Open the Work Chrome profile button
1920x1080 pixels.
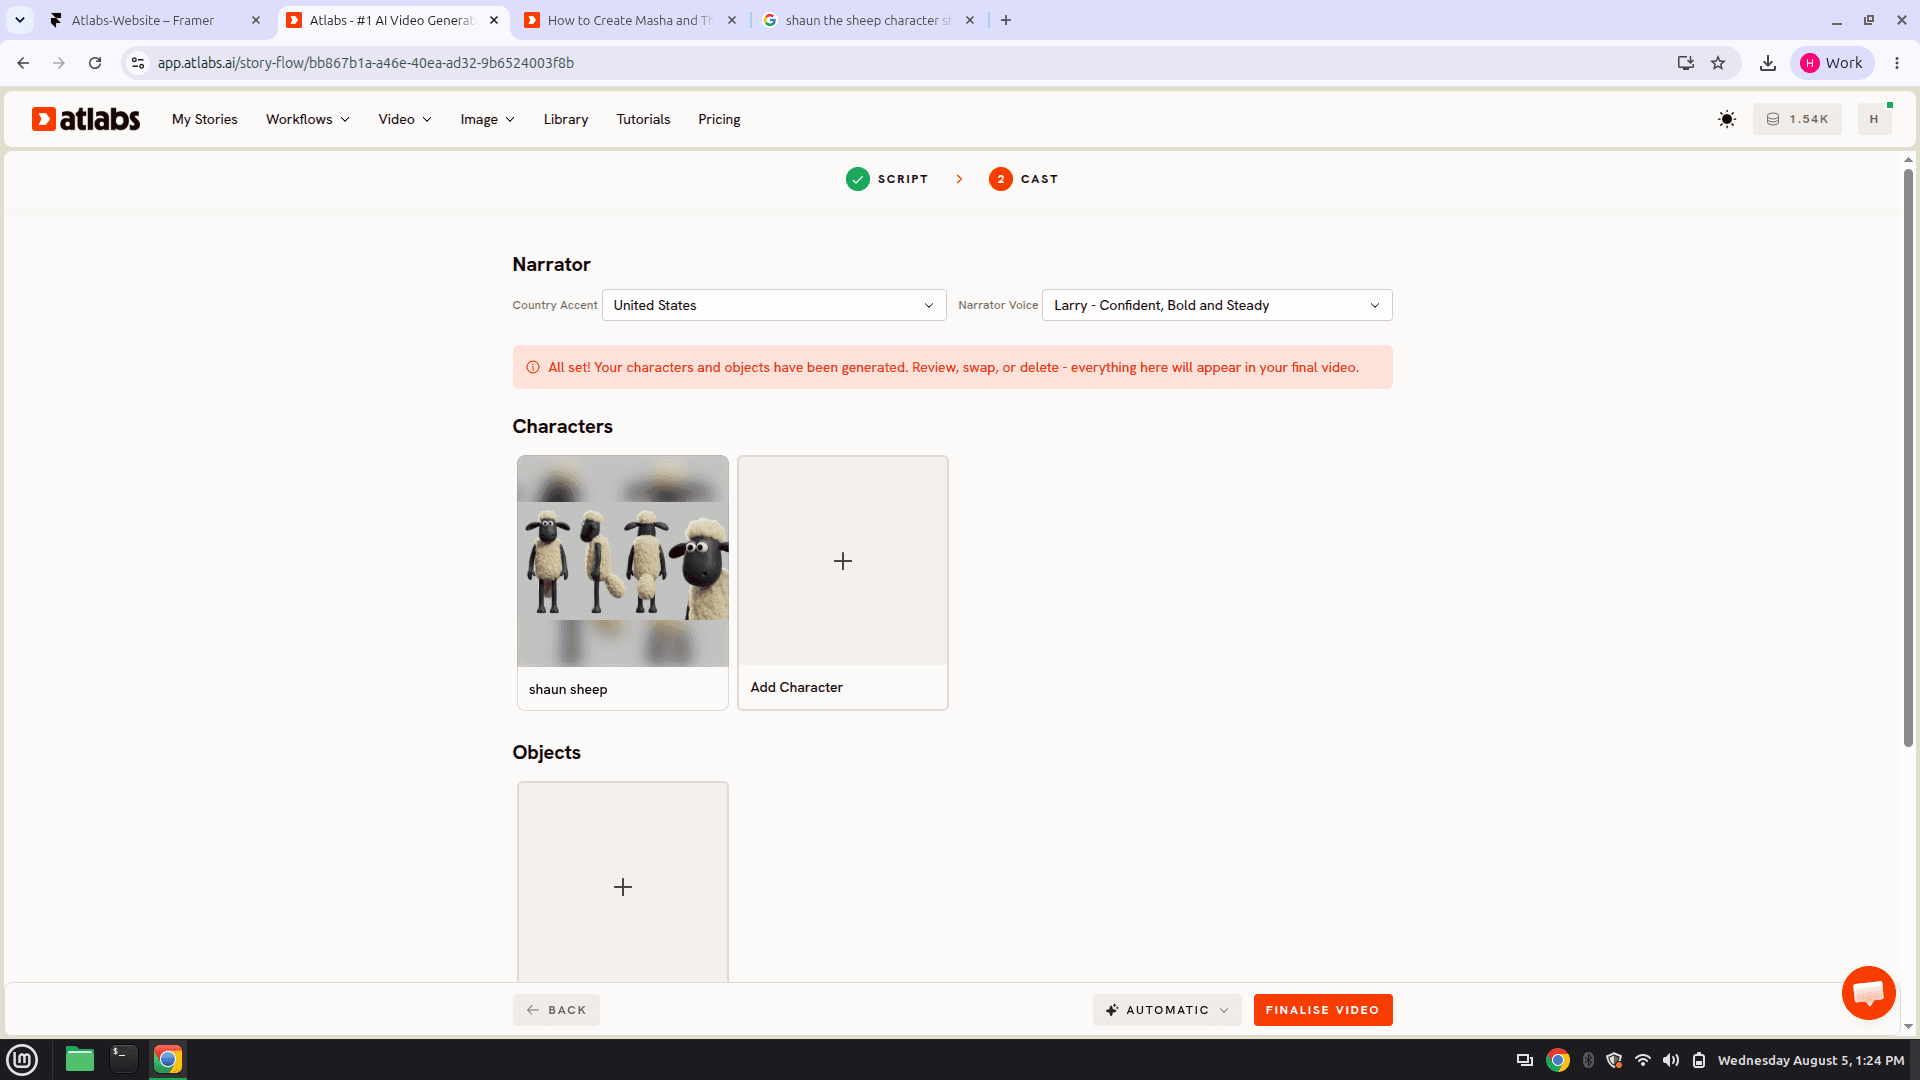click(1832, 63)
